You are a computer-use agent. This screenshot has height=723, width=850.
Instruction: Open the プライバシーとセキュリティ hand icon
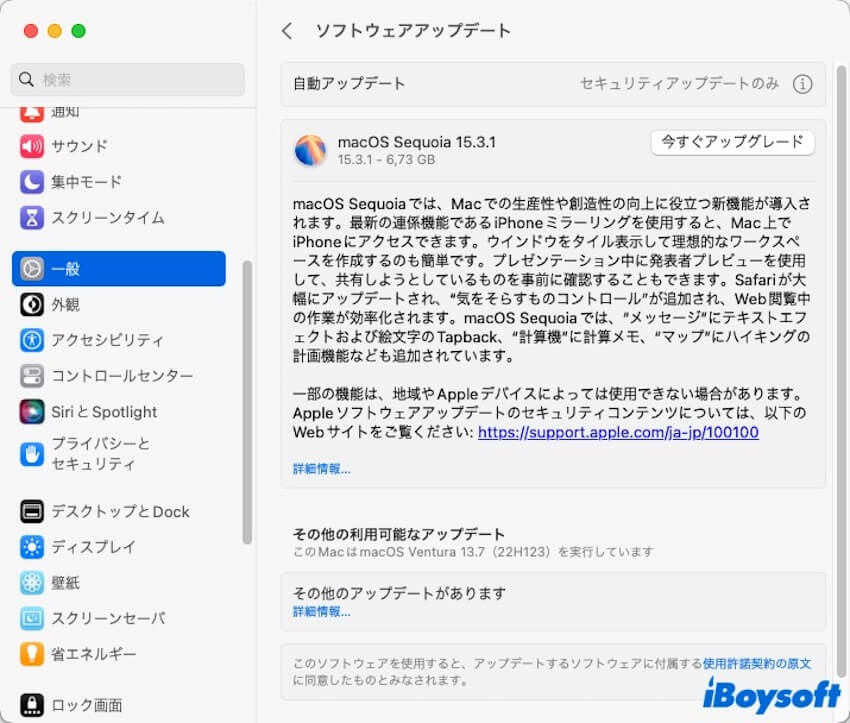pos(31,454)
